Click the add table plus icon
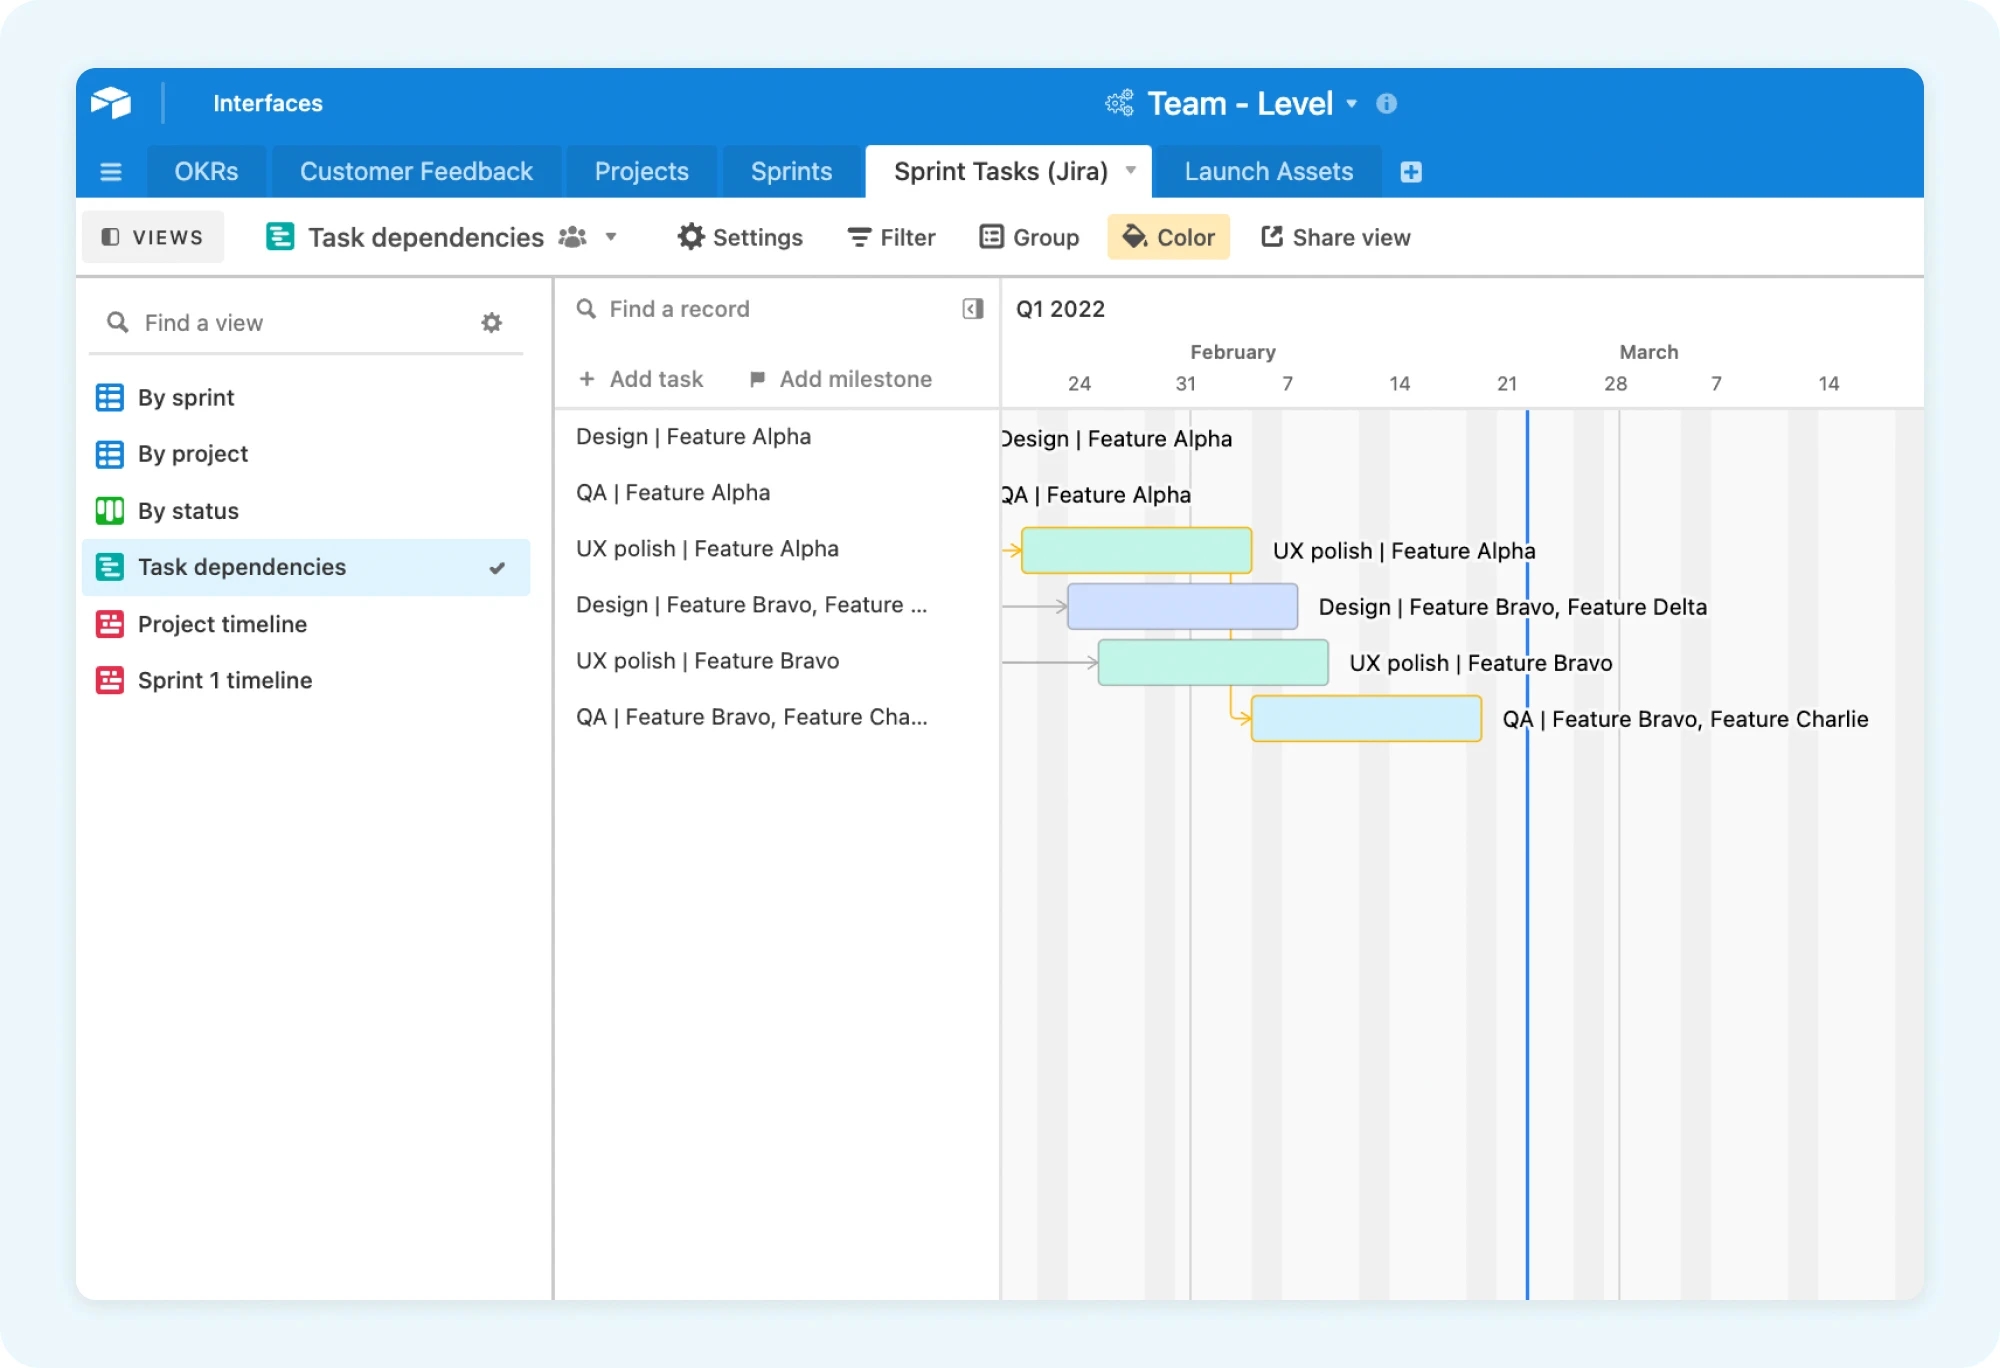The height and width of the screenshot is (1368, 2000). pyautogui.click(x=1411, y=172)
